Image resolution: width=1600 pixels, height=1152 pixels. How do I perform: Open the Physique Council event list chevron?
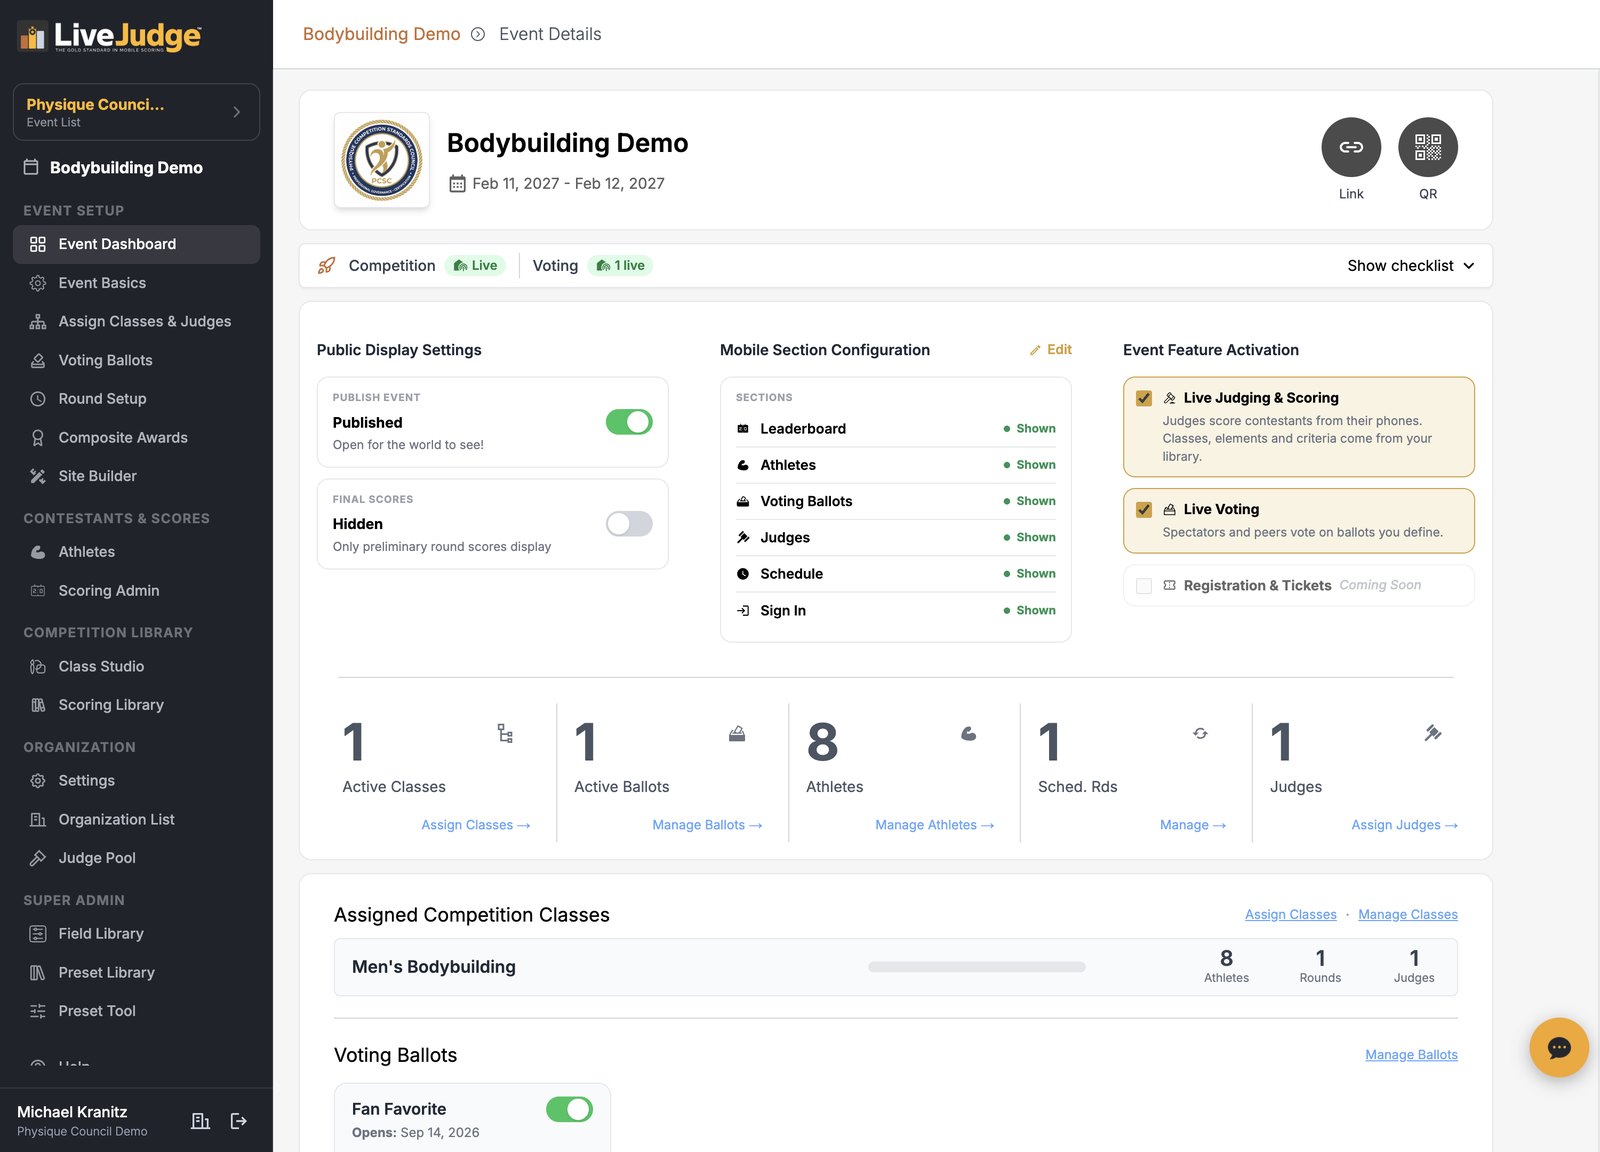click(237, 112)
